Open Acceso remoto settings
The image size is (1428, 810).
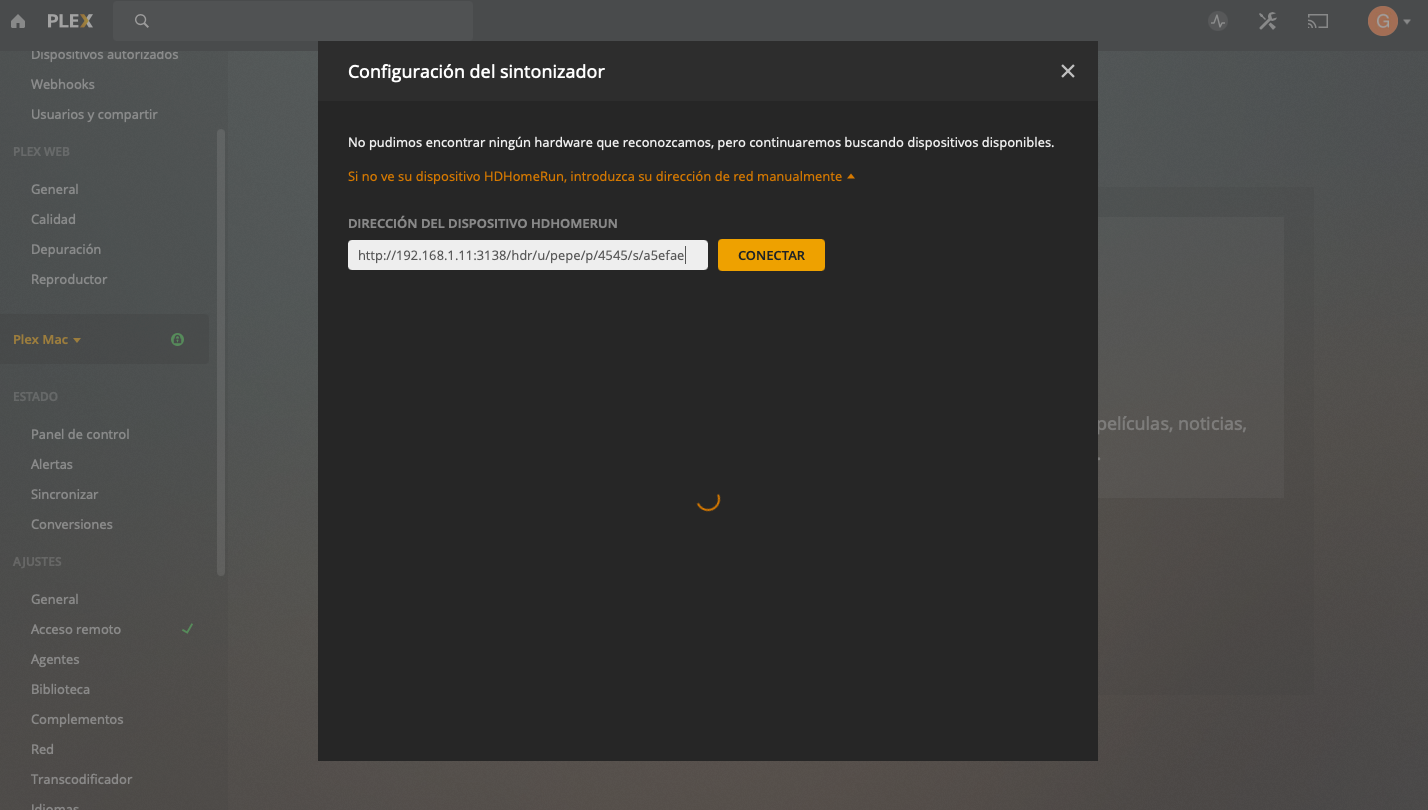tap(76, 629)
